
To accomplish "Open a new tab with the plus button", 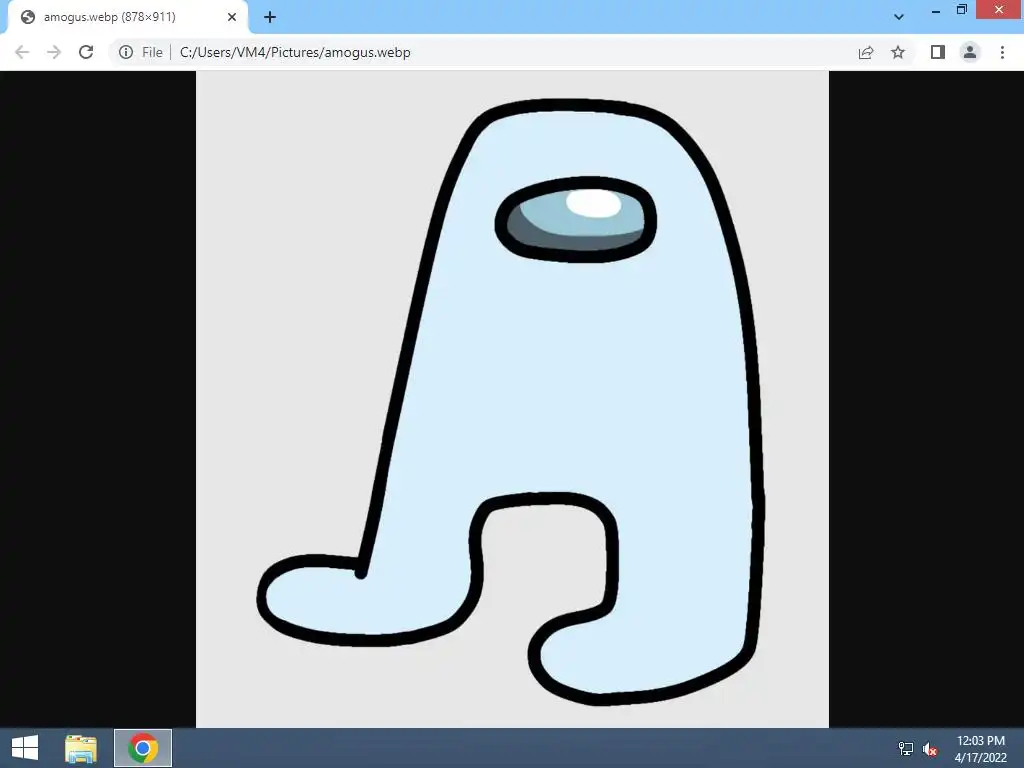I will (x=270, y=17).
